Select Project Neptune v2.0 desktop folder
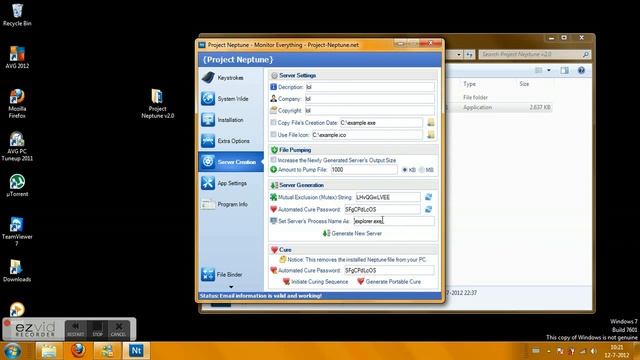 (158, 104)
